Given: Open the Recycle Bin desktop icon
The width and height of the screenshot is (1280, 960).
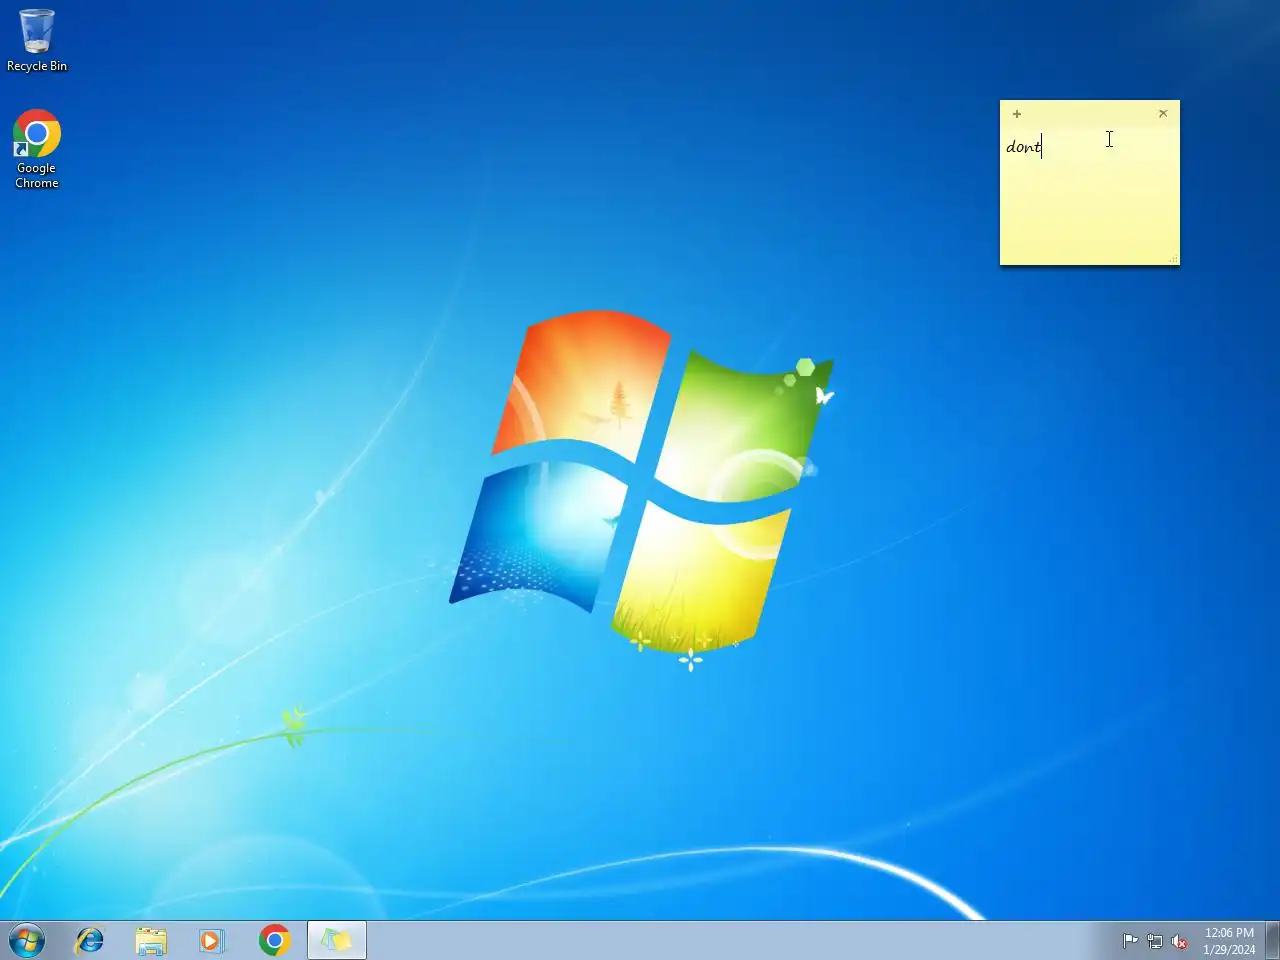Looking at the screenshot, I should coord(37,40).
